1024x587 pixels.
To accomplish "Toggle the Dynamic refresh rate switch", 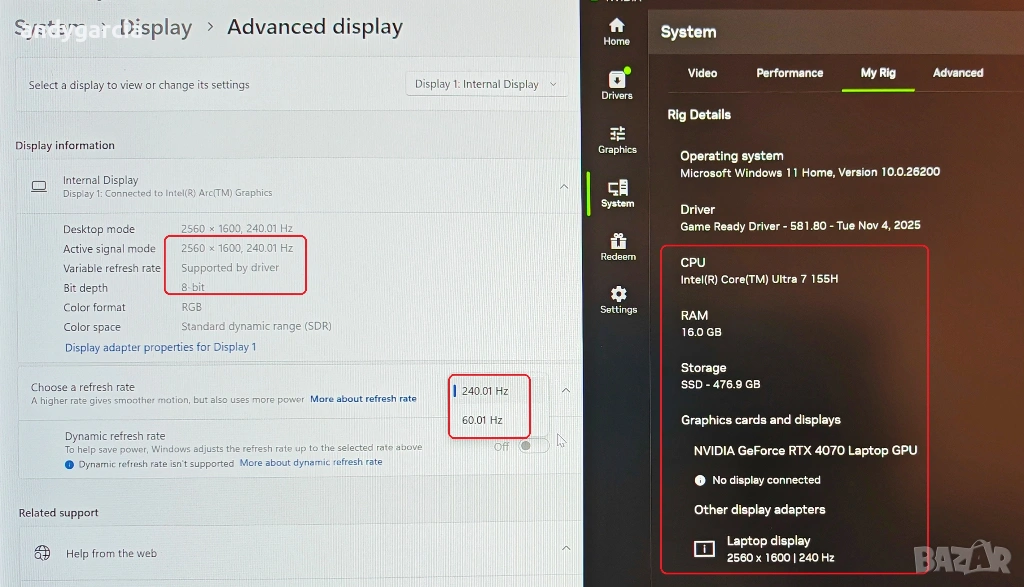I will click(532, 446).
